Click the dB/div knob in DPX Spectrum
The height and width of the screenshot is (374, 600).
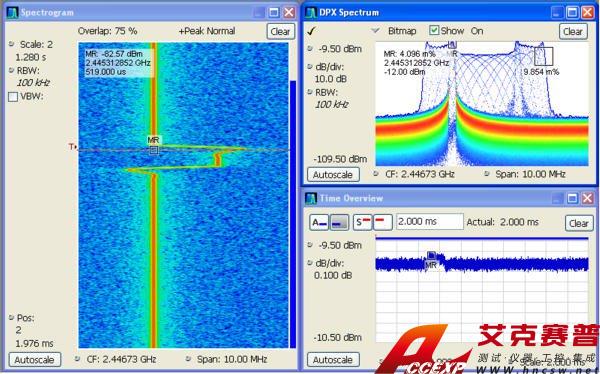pos(310,67)
